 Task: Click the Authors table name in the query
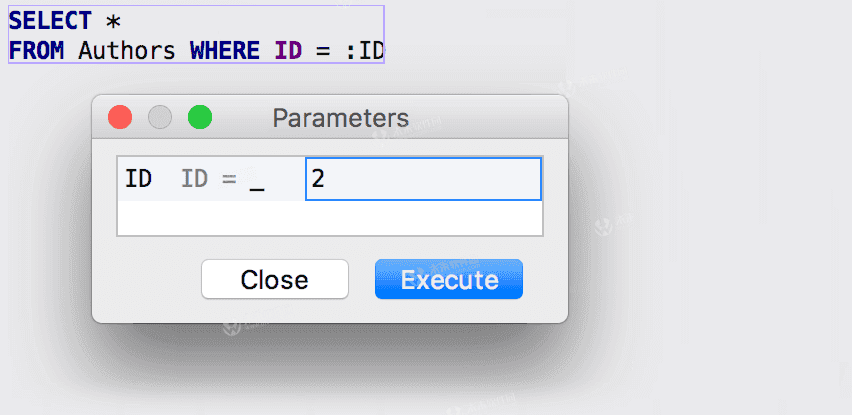(127, 51)
